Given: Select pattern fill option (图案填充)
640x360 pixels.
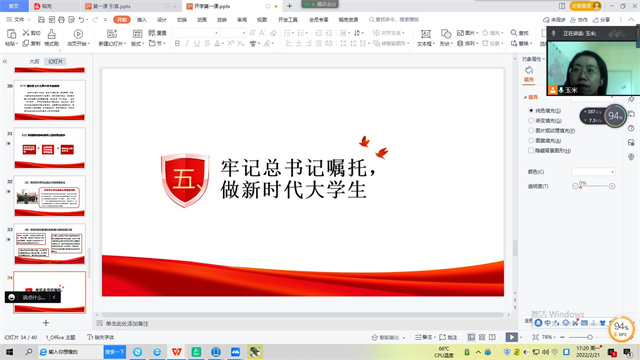Looking at the screenshot, I should point(544,140).
